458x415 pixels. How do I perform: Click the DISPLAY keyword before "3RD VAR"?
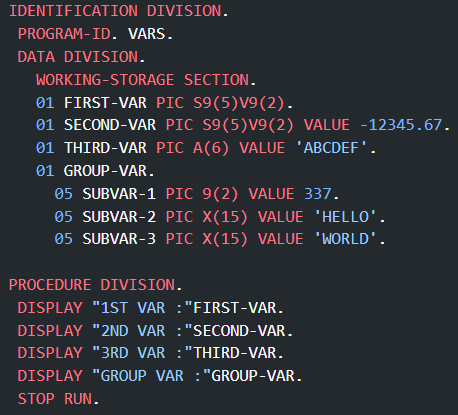coord(50,353)
